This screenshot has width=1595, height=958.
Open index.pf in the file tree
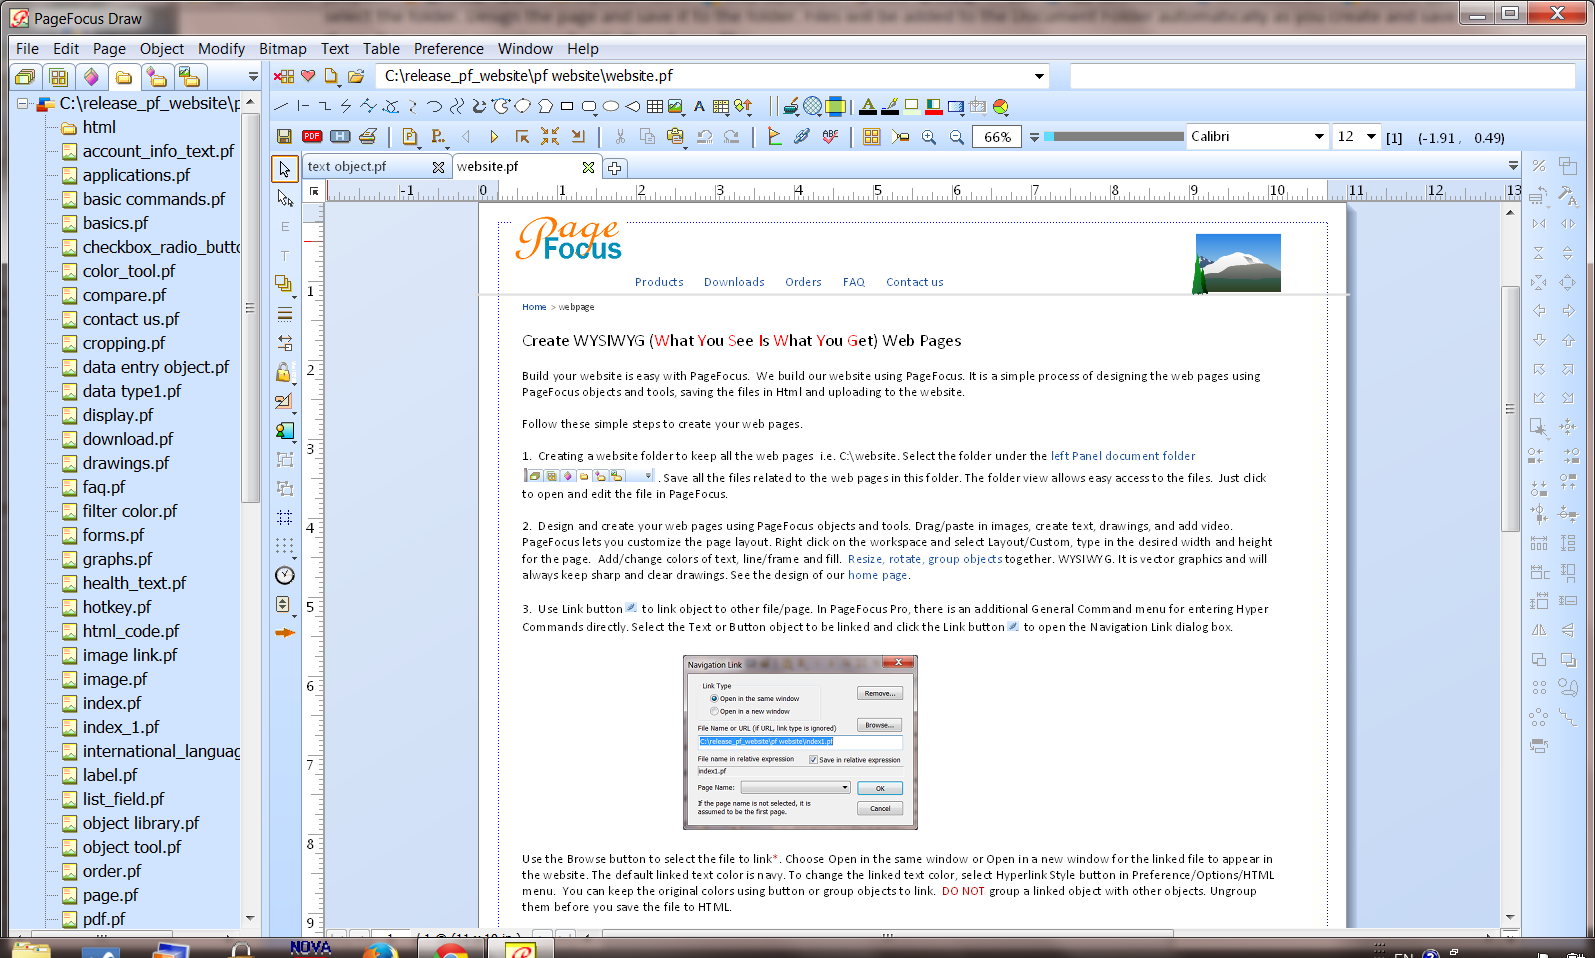click(111, 703)
